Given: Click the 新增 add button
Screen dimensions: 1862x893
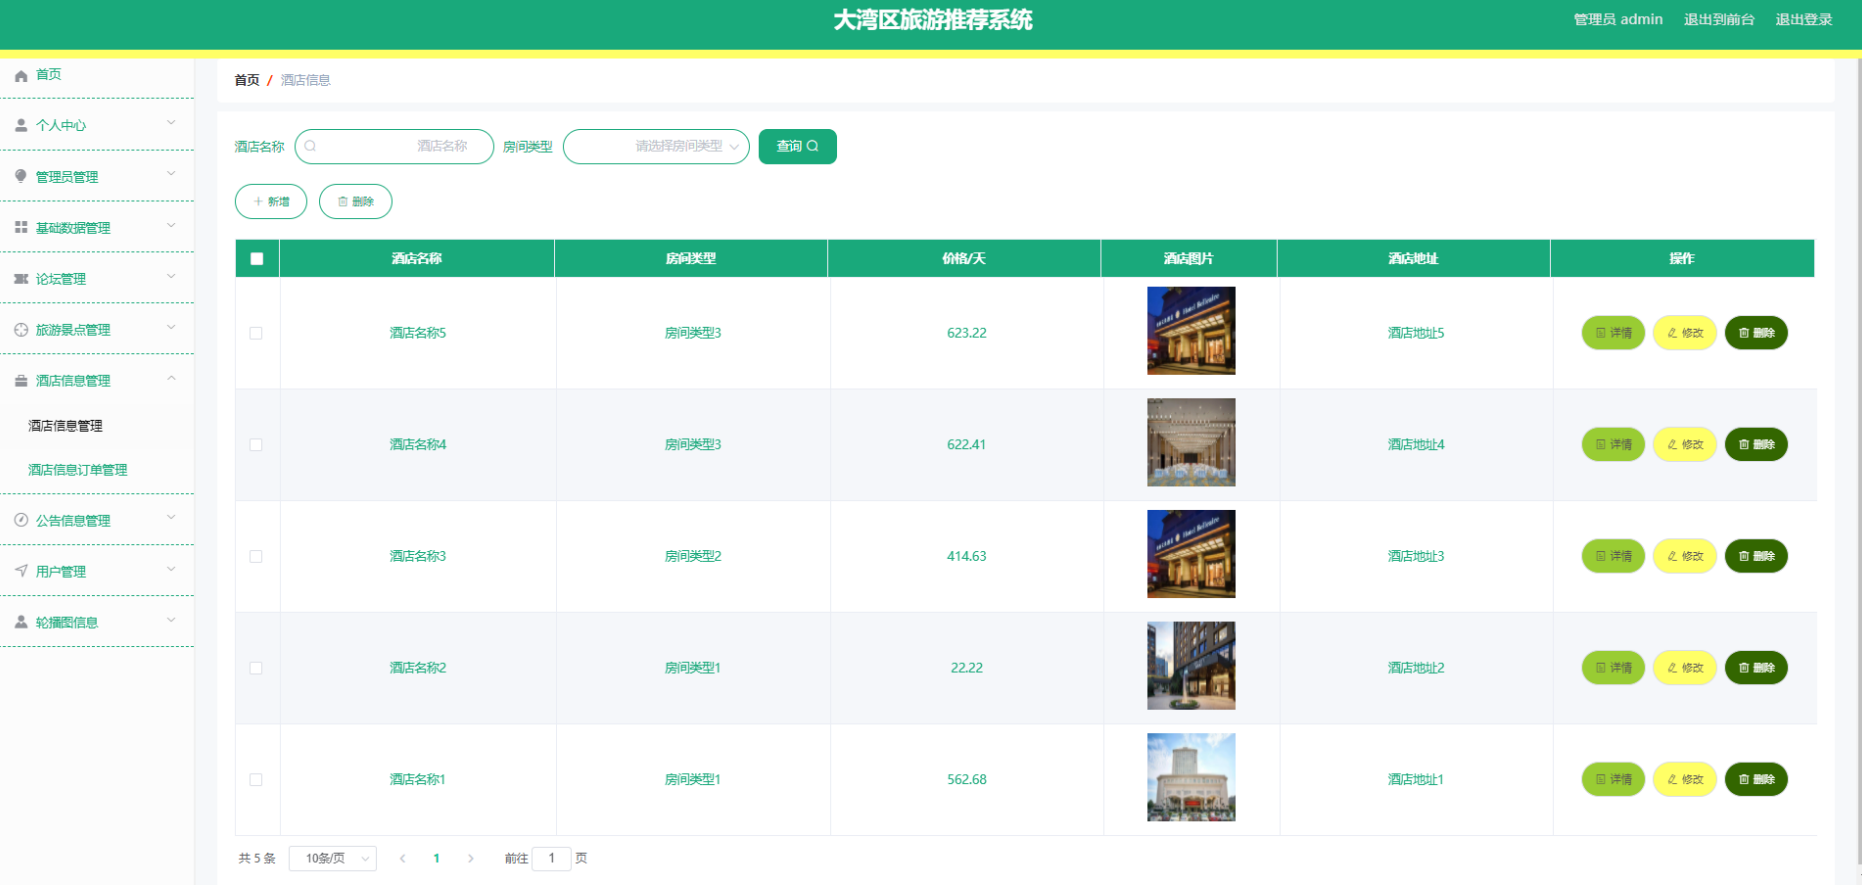Looking at the screenshot, I should [x=271, y=201].
